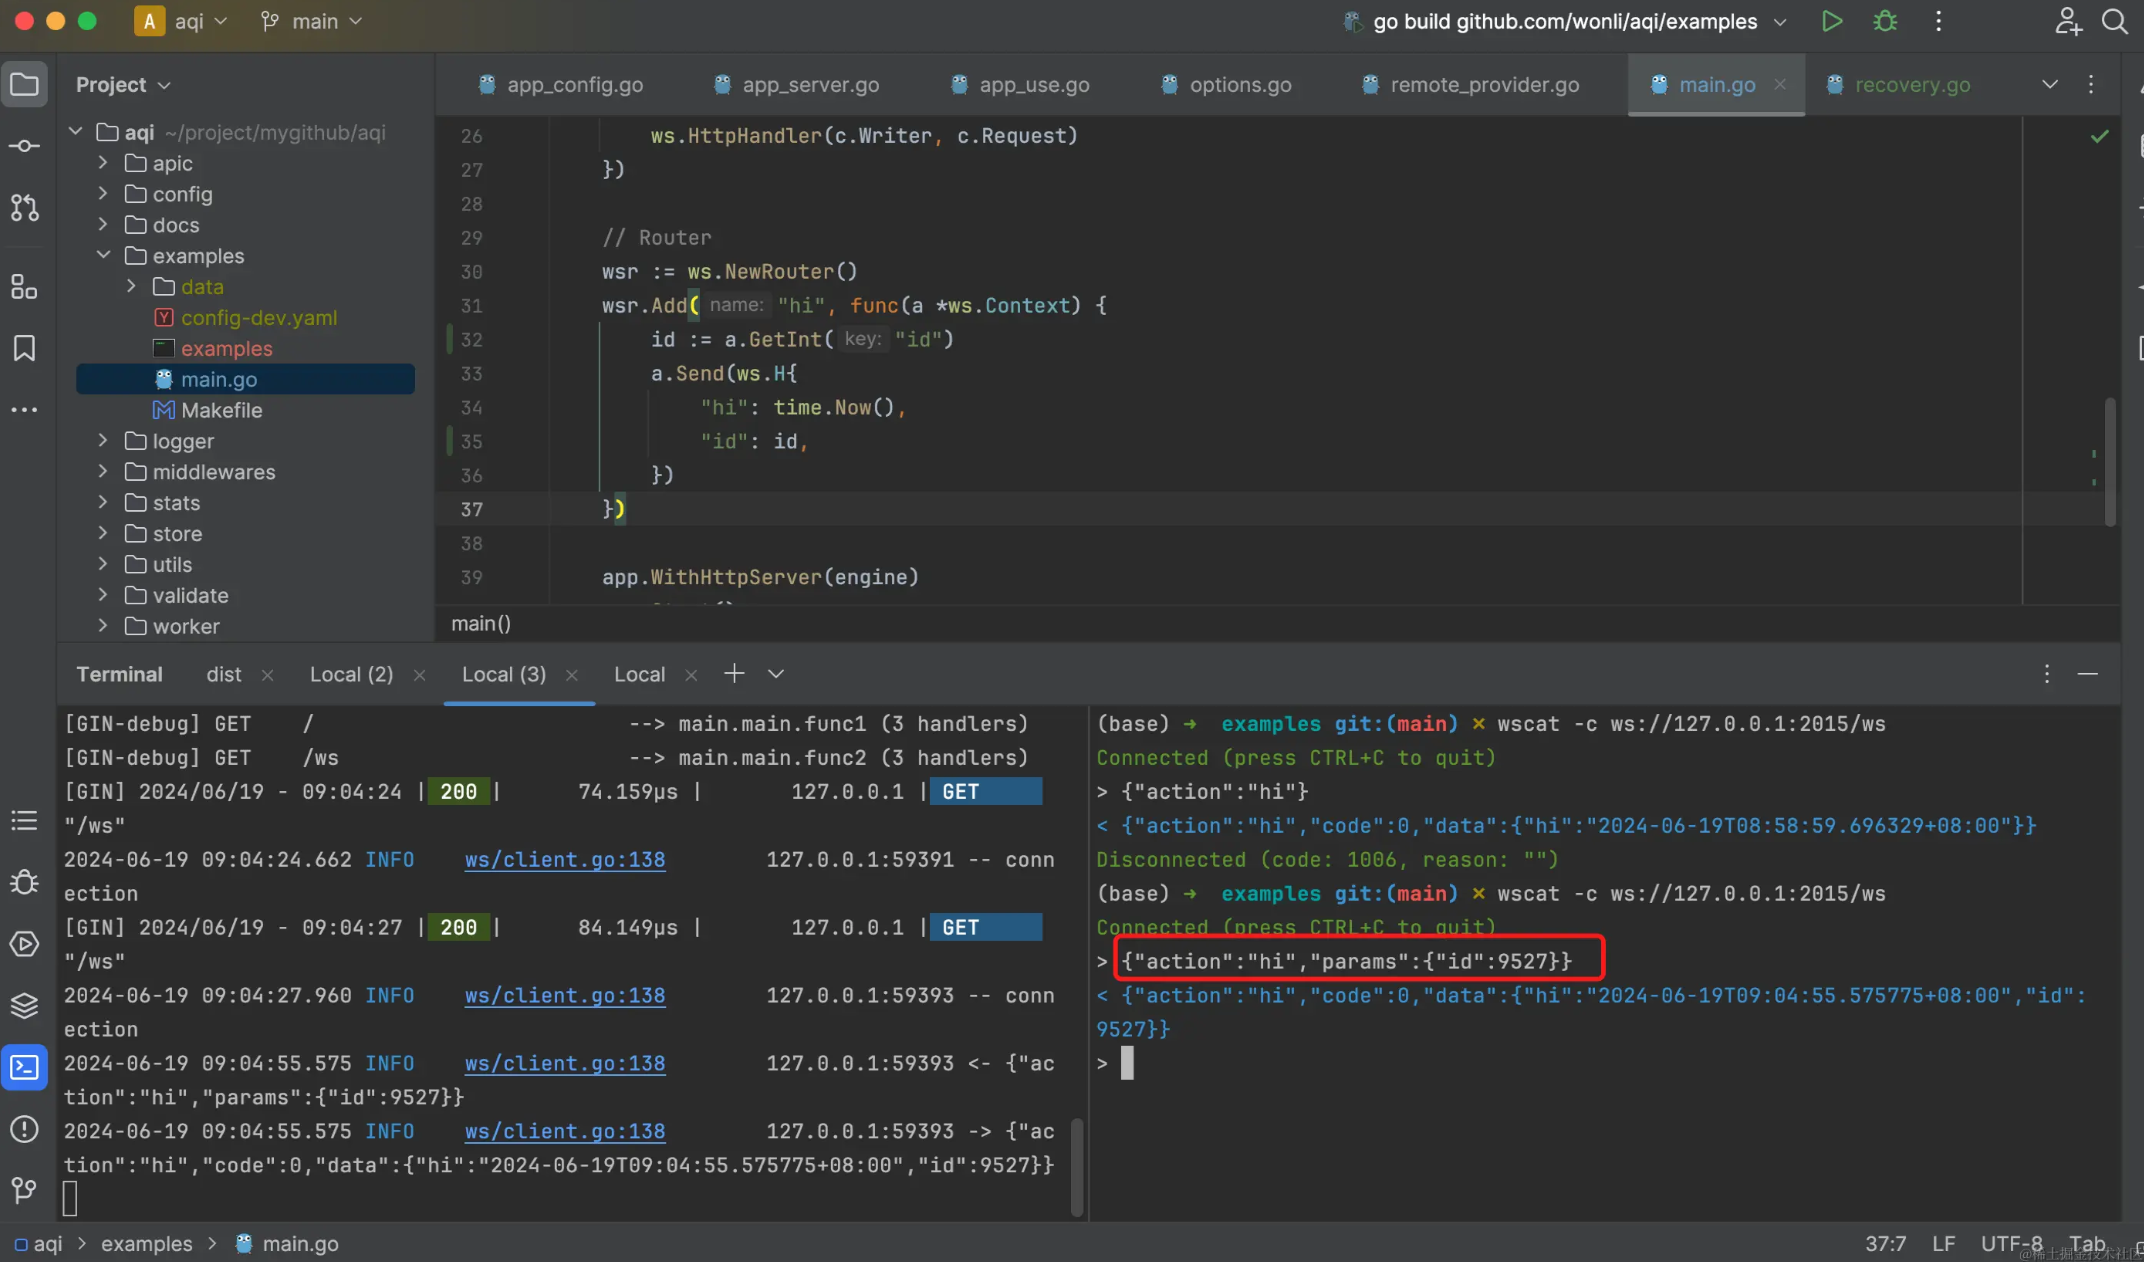Screen dimensions: 2144x1262
Task: Show hidden editor tabs chevron
Action: pyautogui.click(x=2050, y=85)
